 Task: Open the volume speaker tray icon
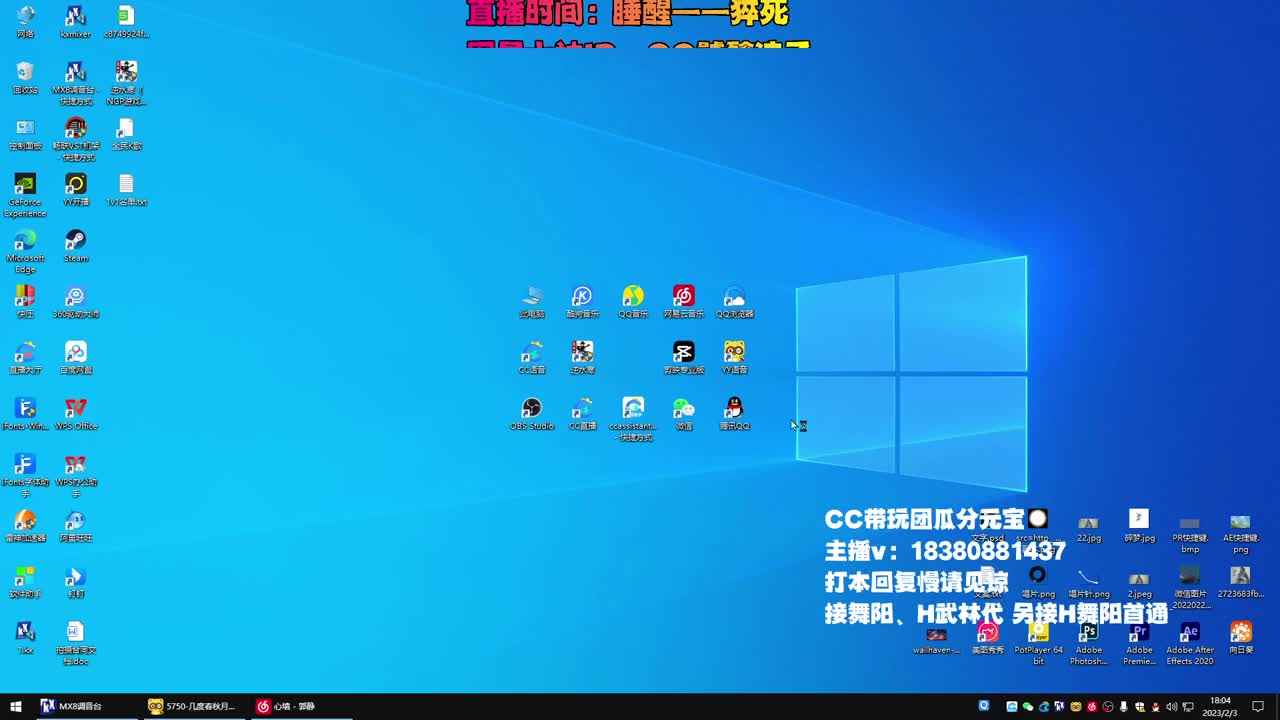[1172, 707]
